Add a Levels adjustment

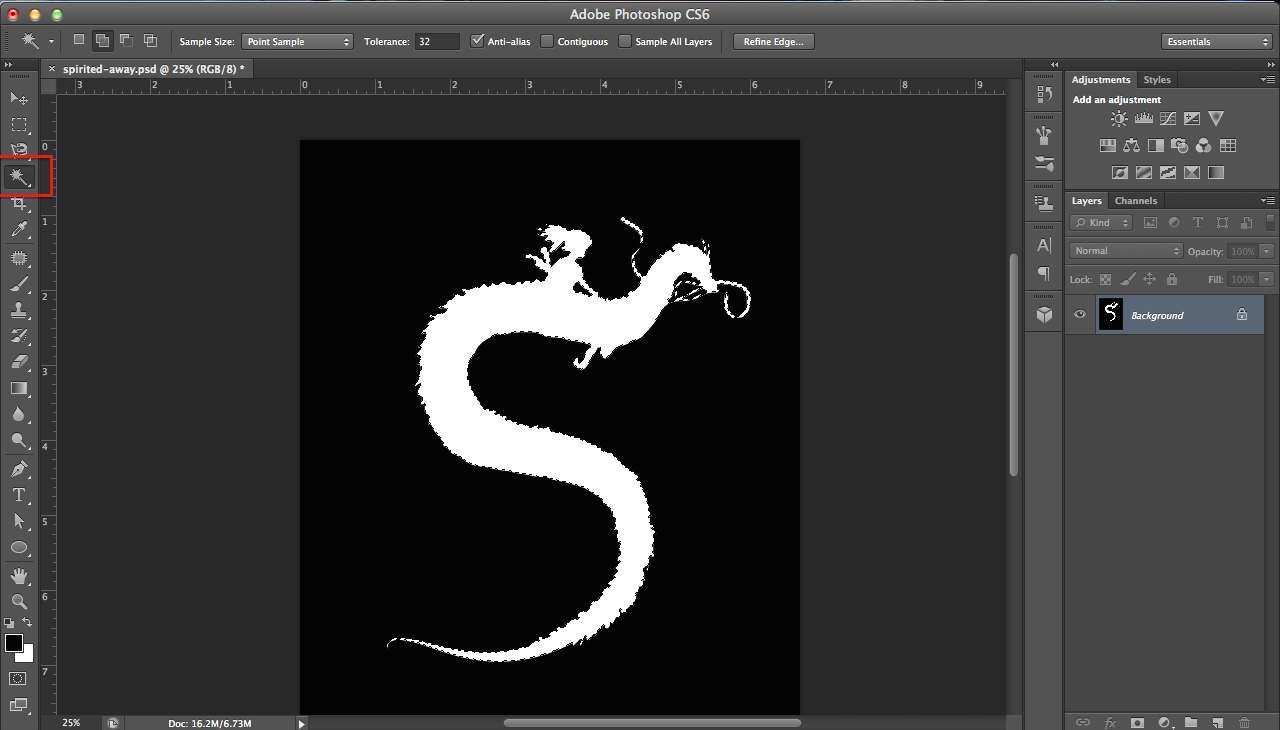1144,119
